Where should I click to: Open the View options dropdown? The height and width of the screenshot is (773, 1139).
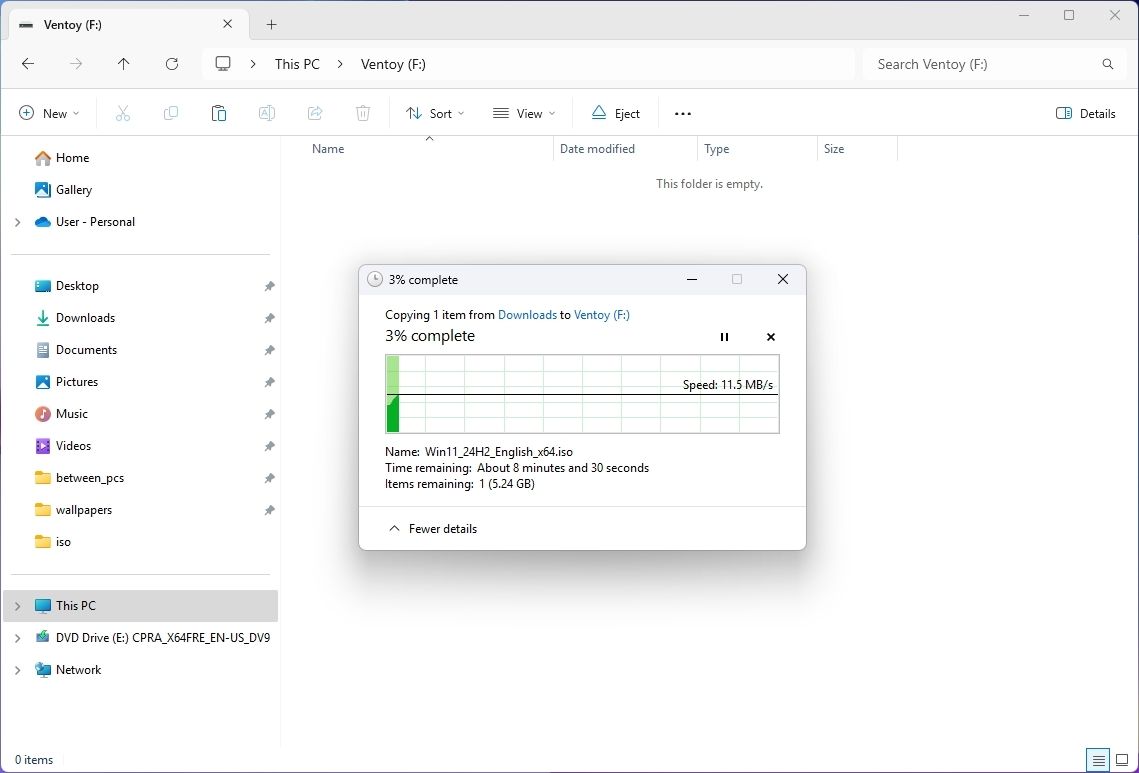(x=523, y=113)
